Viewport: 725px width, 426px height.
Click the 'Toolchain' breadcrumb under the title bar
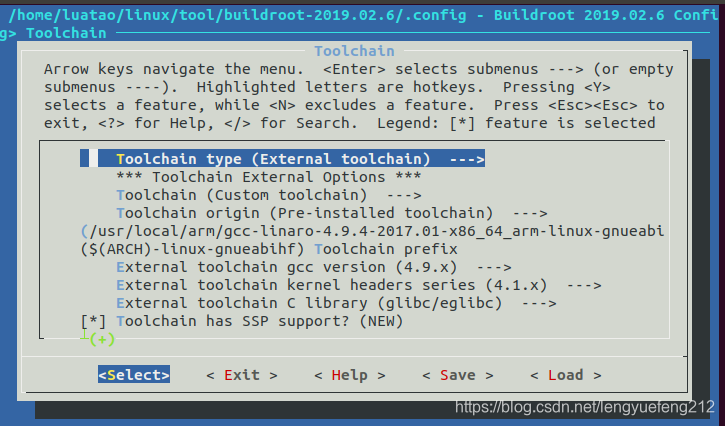coord(66,33)
